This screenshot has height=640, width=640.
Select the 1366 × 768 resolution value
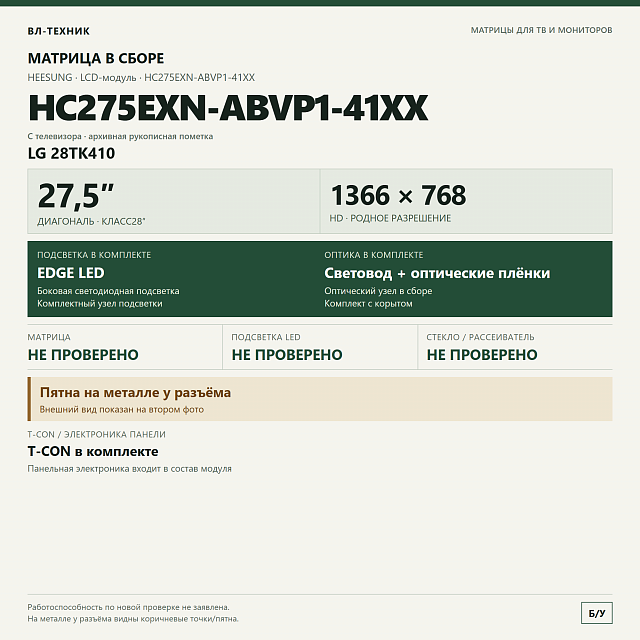click(x=398, y=195)
